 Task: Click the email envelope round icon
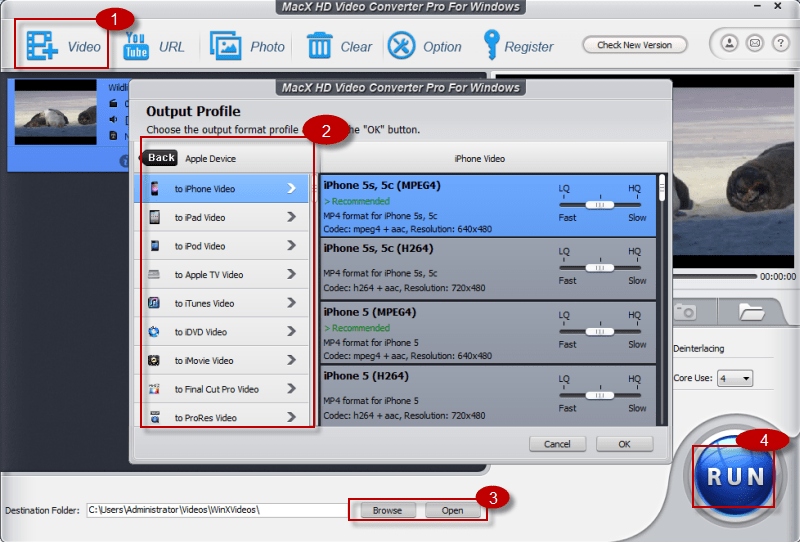click(x=755, y=43)
